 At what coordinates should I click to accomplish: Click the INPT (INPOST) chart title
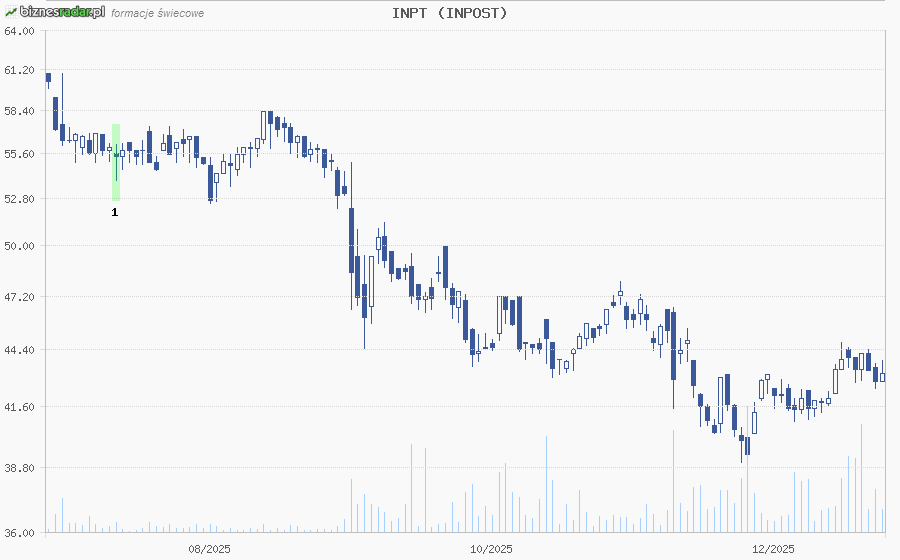pos(449,13)
